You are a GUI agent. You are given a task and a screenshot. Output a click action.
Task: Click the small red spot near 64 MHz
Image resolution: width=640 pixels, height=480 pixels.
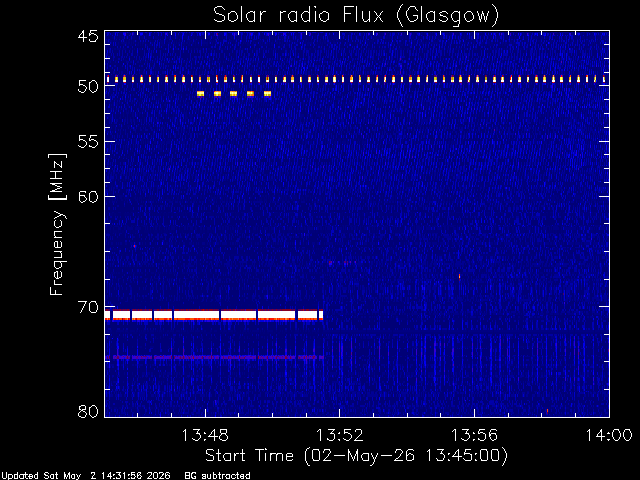[x=134, y=246]
